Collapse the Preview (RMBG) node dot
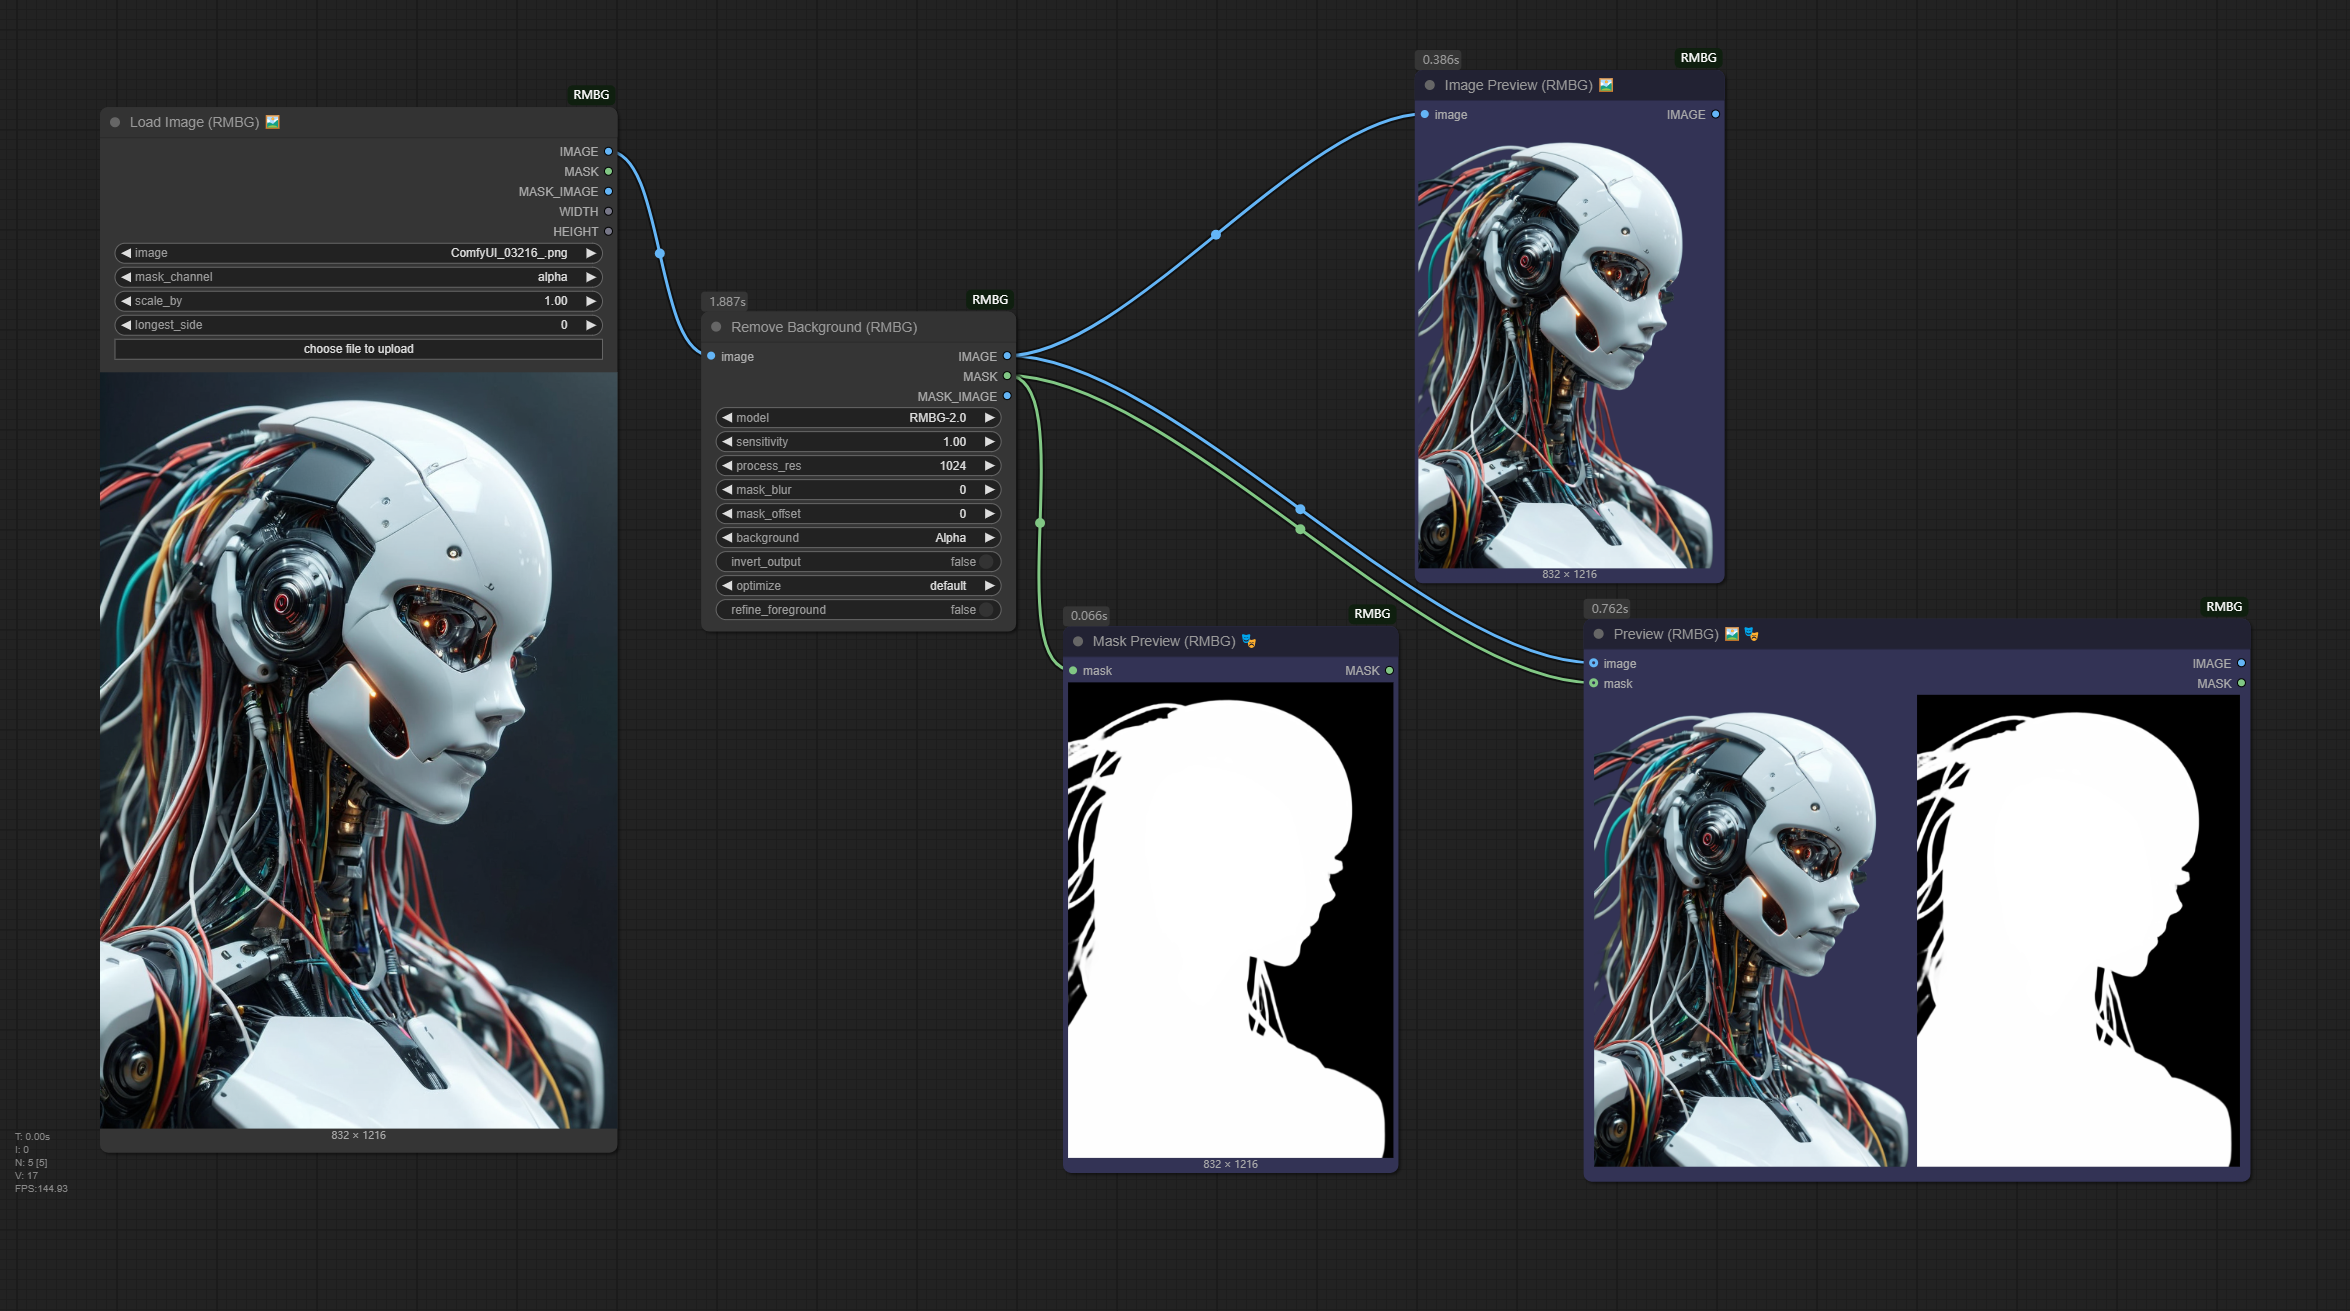The height and width of the screenshot is (1311, 2350). point(1599,634)
